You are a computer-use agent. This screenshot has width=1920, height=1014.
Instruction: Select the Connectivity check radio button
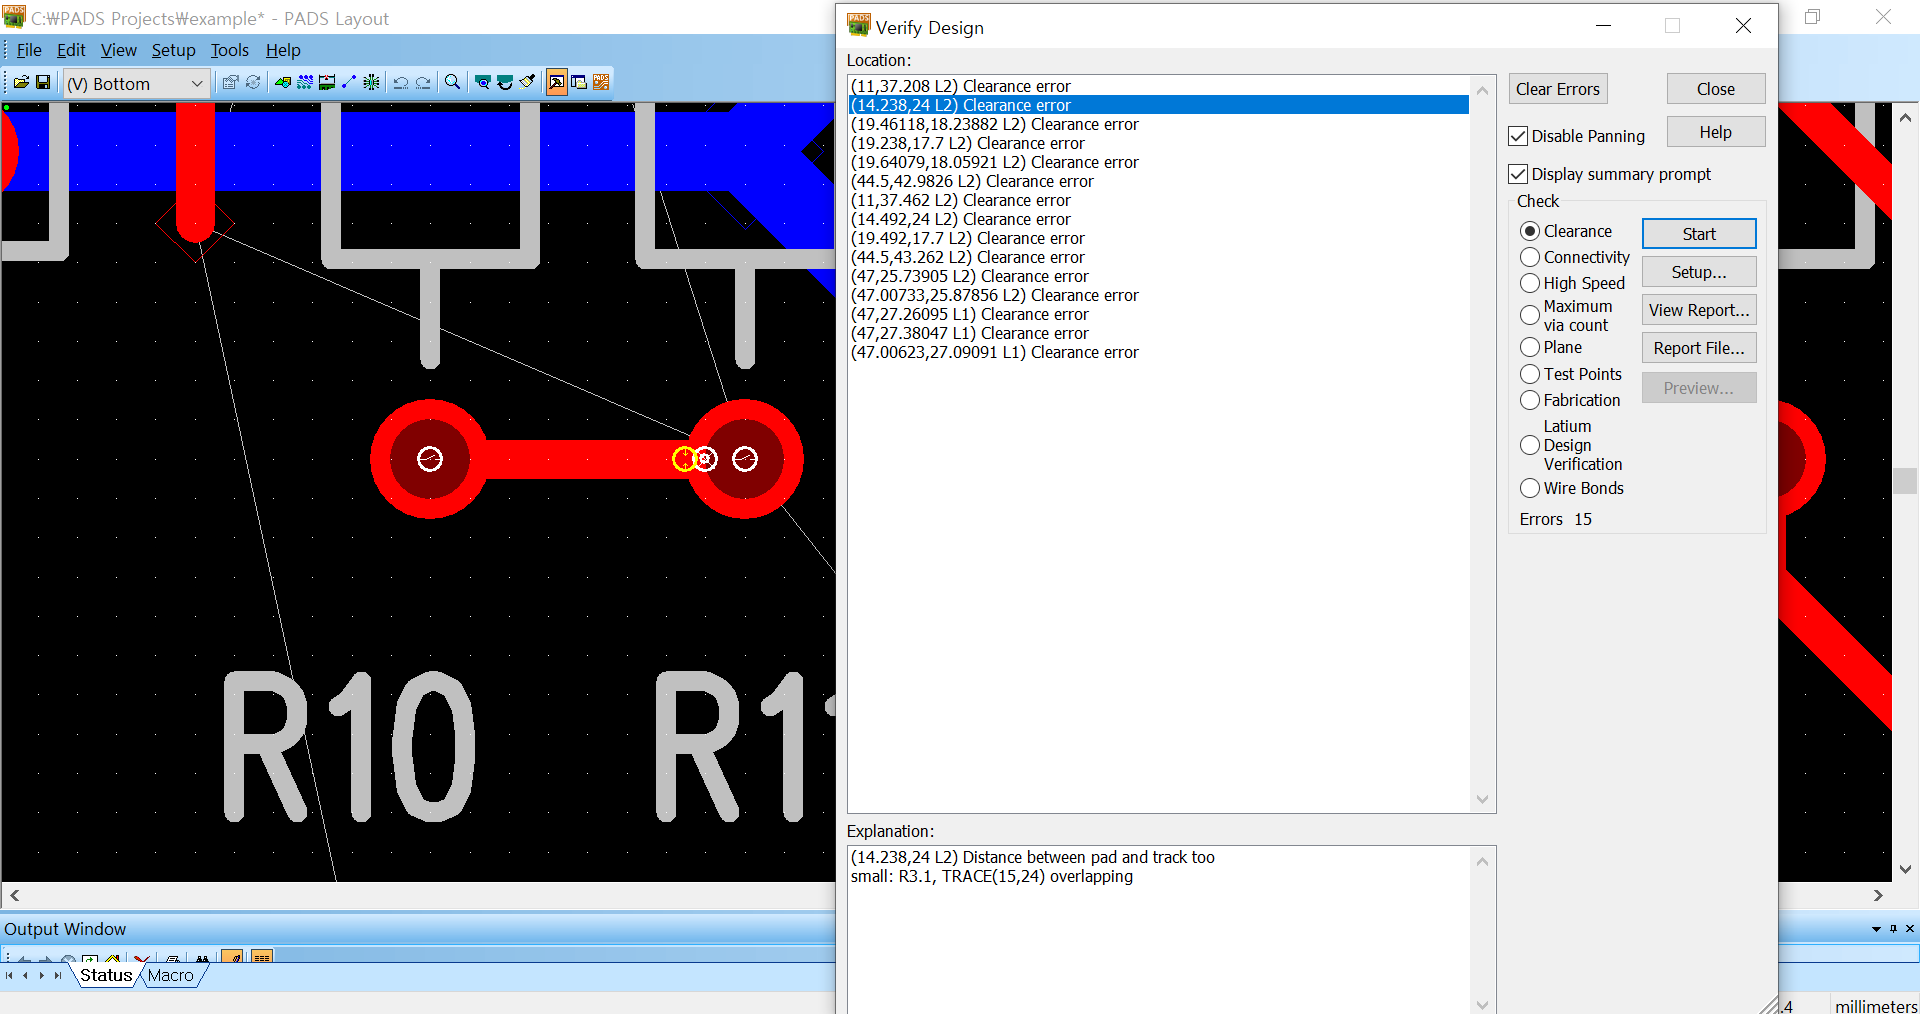point(1529,257)
